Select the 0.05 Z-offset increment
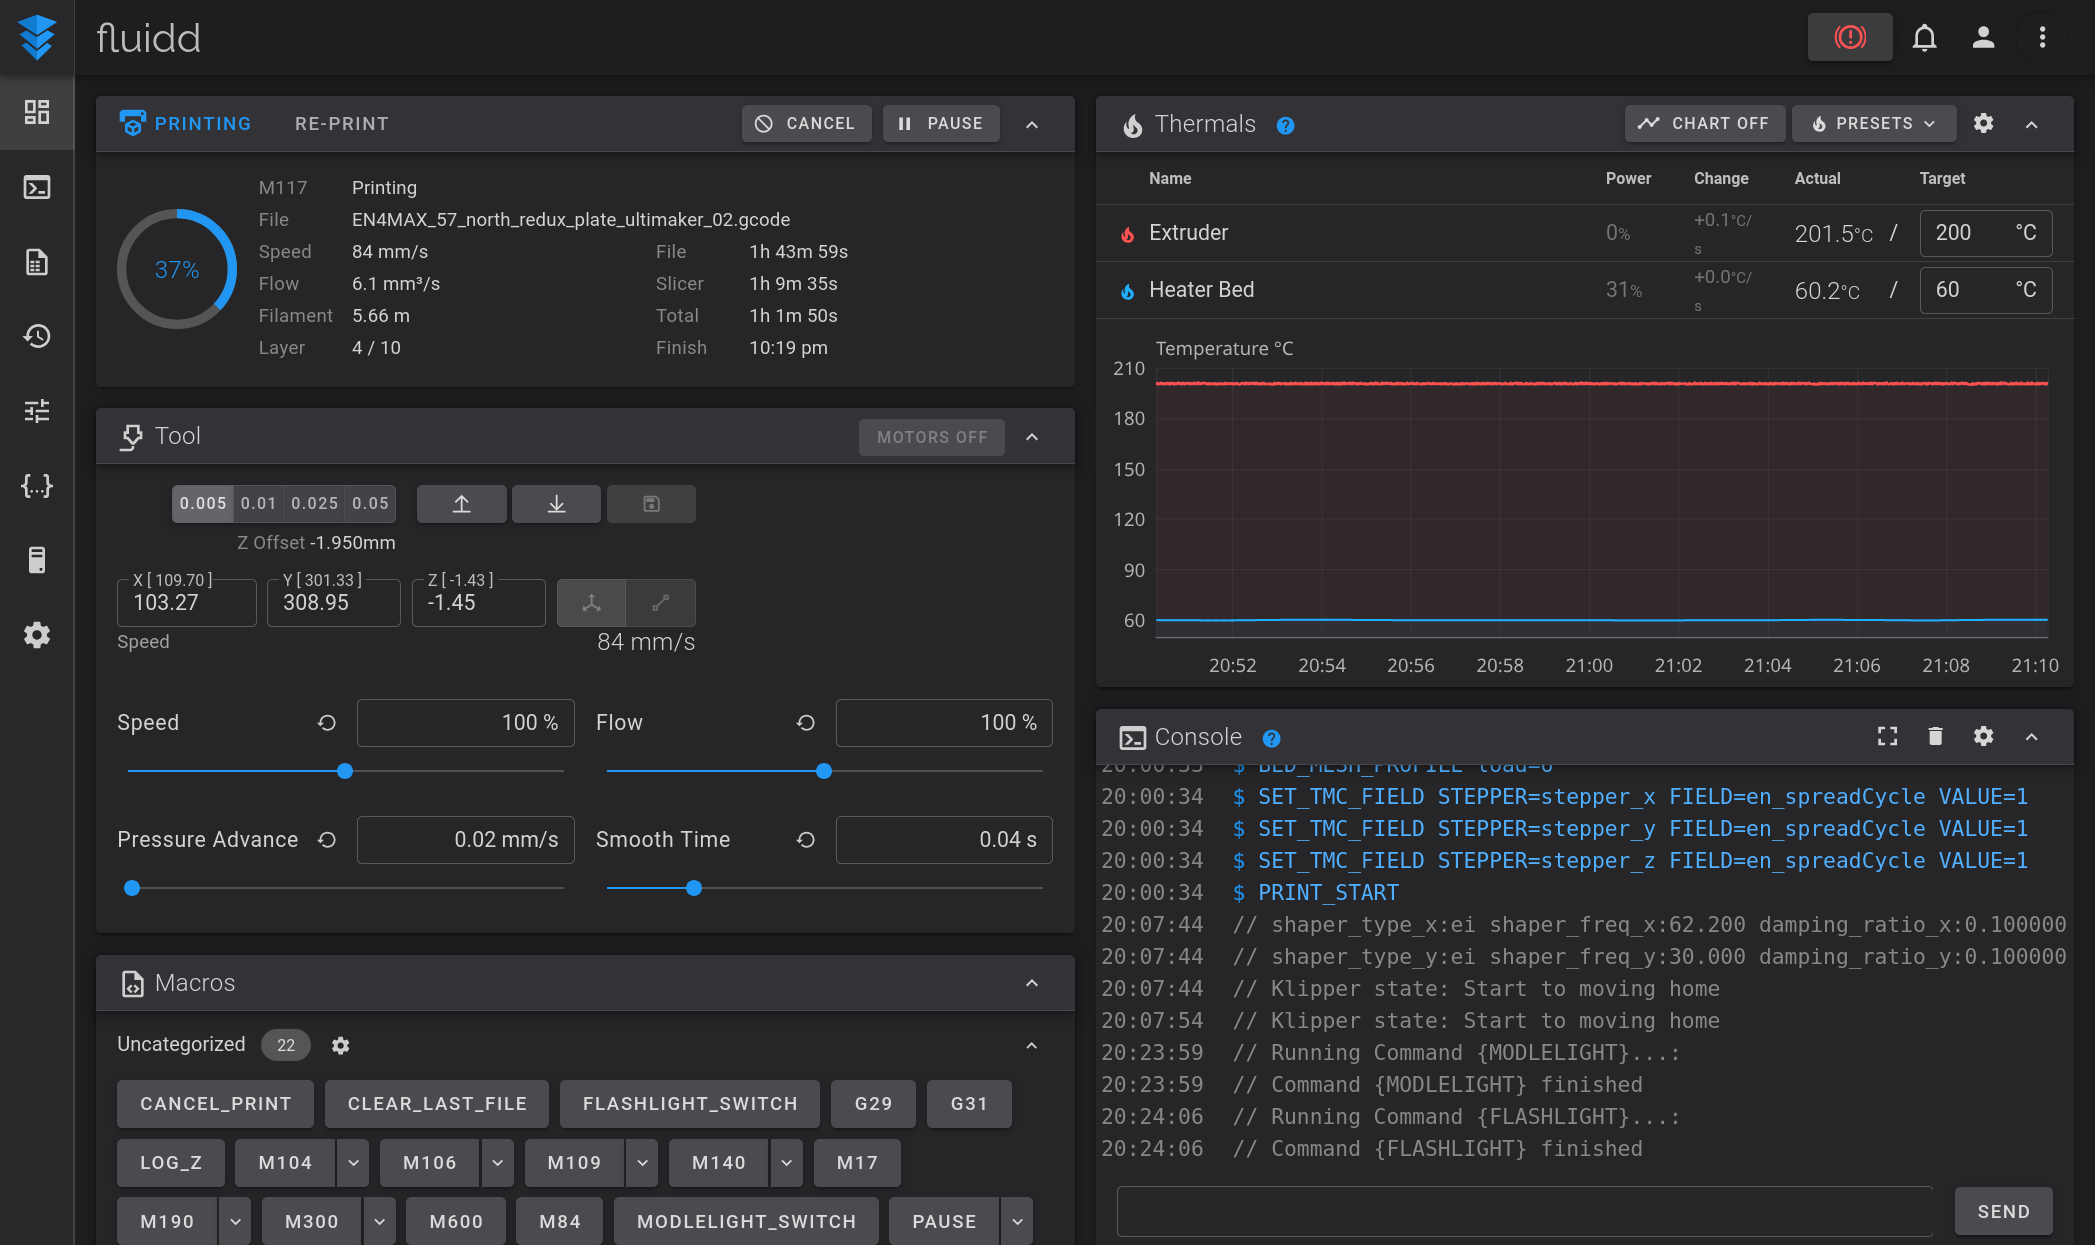This screenshot has height=1245, width=2096. pos(369,503)
